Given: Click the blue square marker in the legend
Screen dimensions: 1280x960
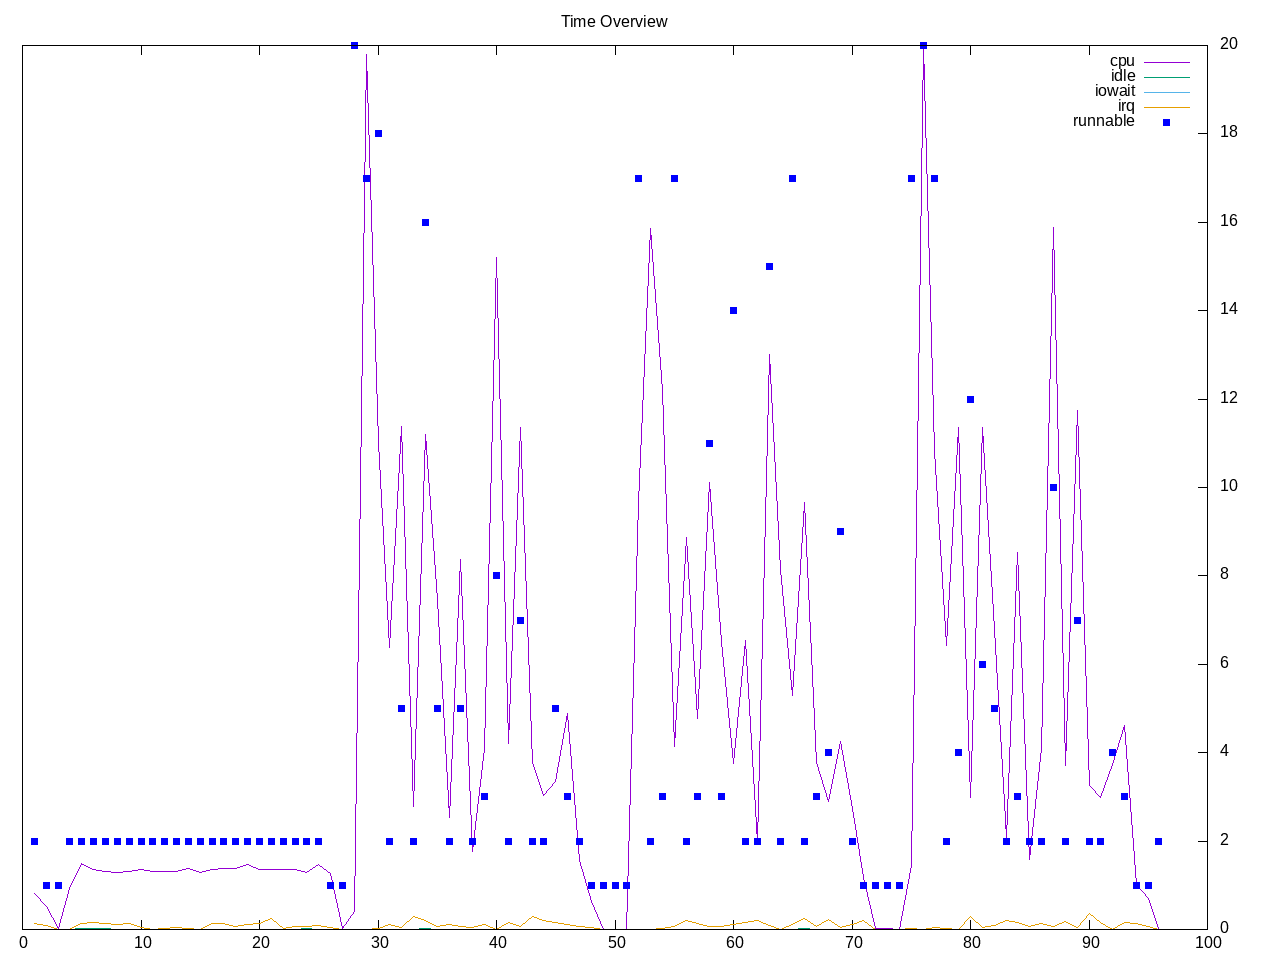Looking at the screenshot, I should (1166, 122).
